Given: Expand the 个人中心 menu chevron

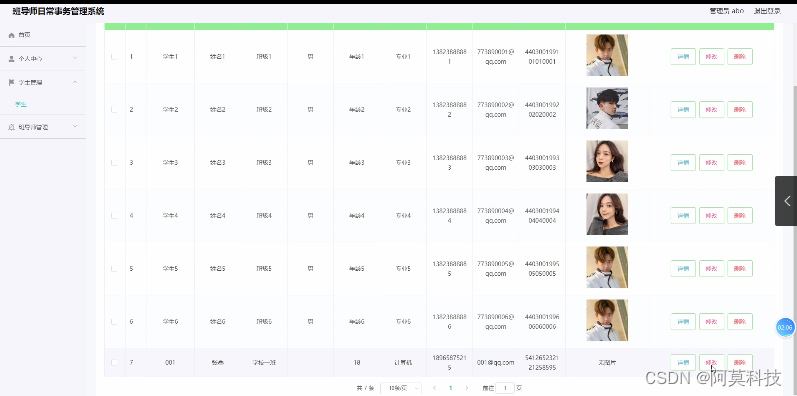Looking at the screenshot, I should tap(75, 58).
